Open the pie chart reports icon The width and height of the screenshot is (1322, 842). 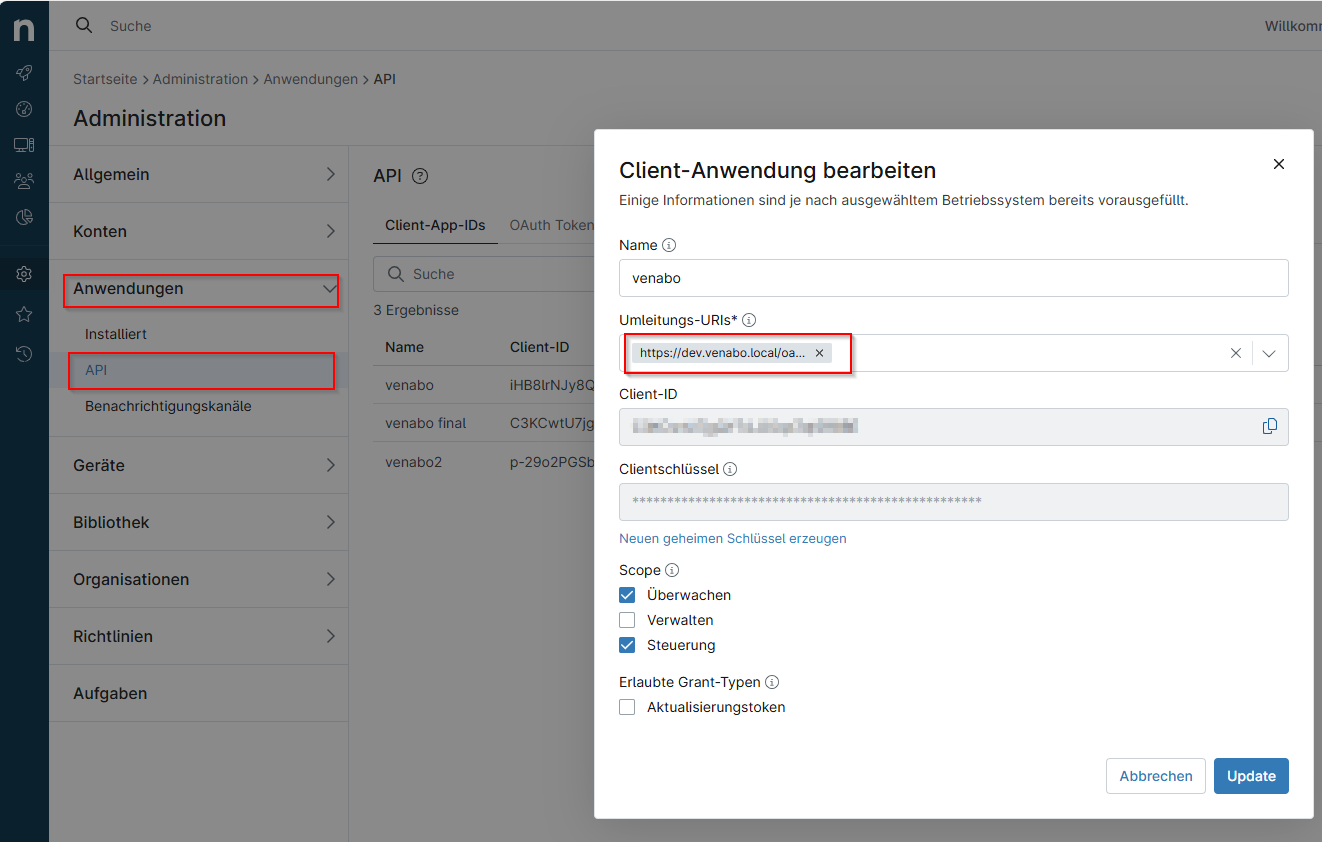pyautogui.click(x=24, y=217)
